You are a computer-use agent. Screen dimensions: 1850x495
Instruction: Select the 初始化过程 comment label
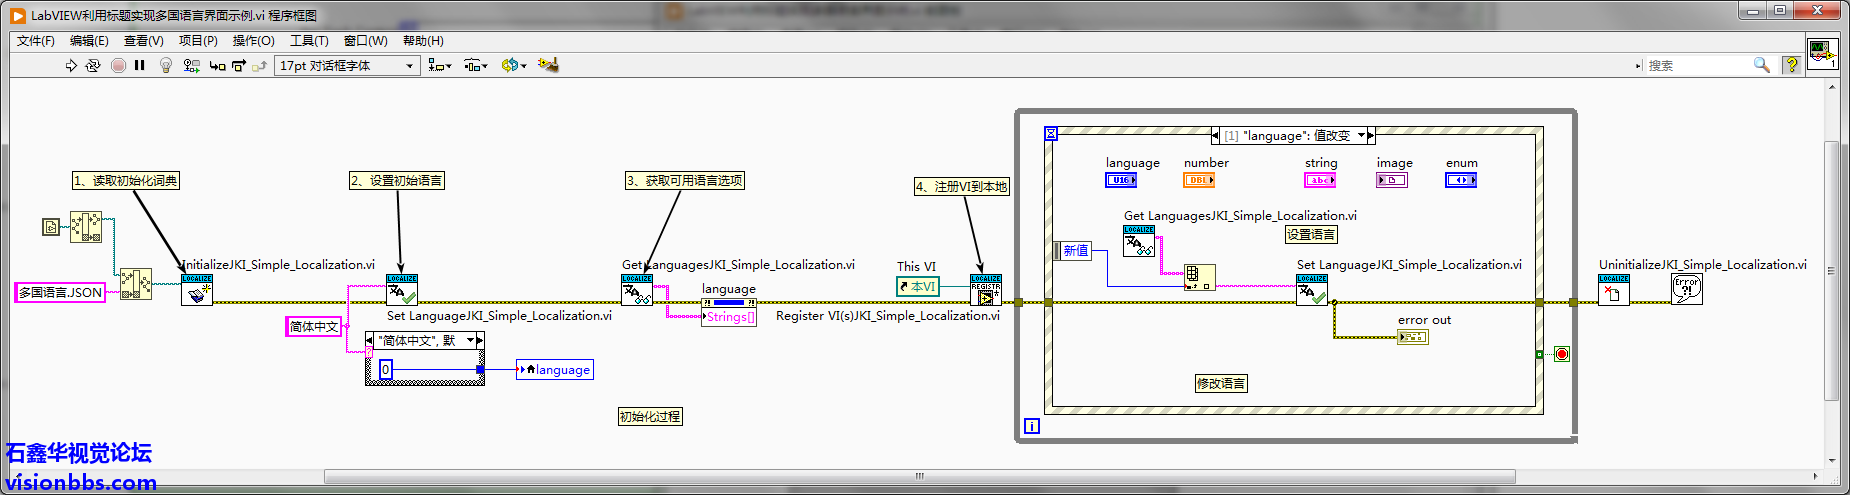[650, 416]
